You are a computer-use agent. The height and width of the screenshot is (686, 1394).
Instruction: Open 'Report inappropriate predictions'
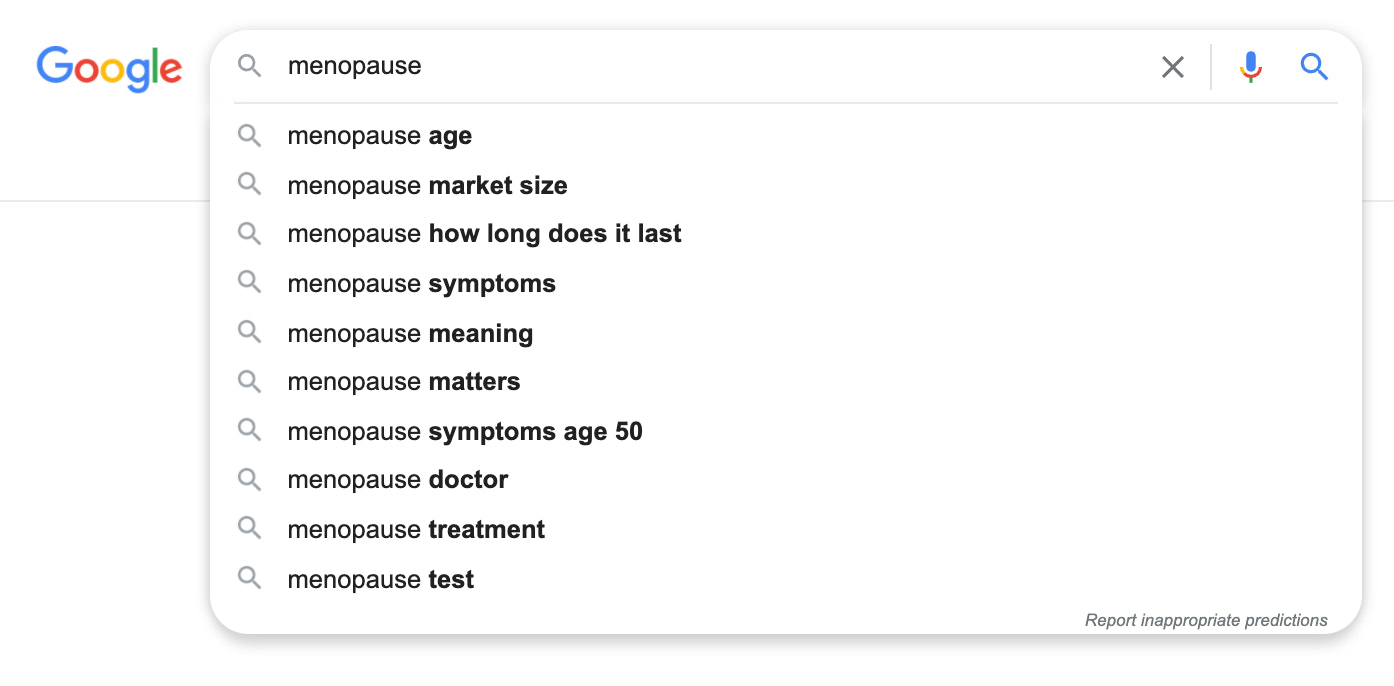coord(1206,619)
